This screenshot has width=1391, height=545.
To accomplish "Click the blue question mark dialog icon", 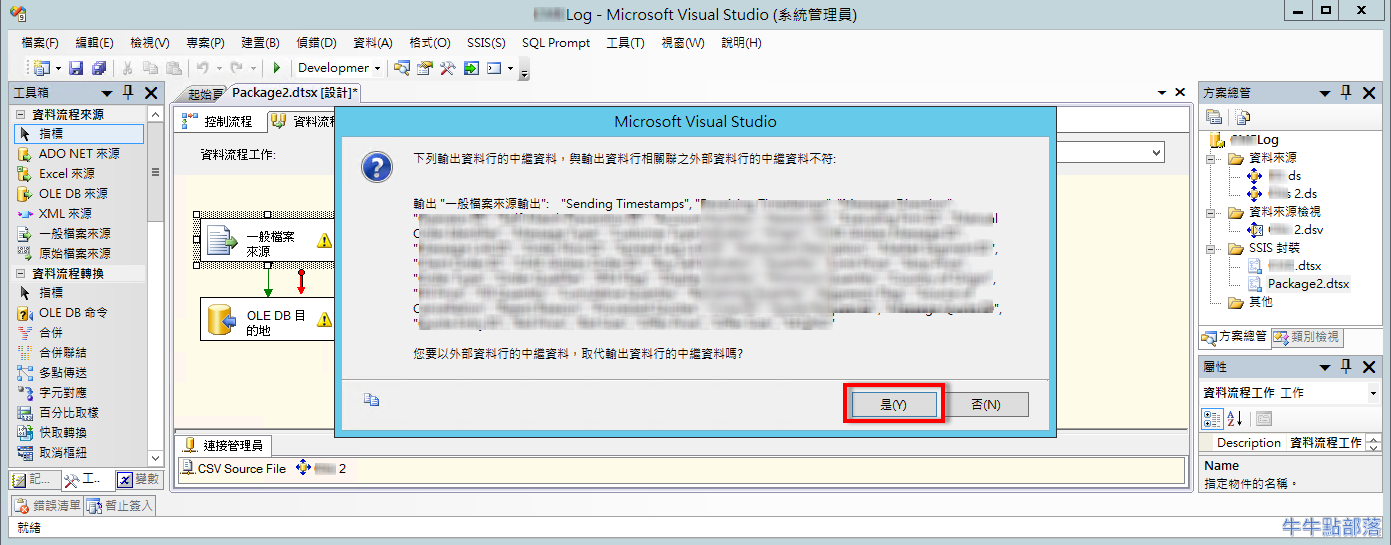I will click(x=375, y=166).
